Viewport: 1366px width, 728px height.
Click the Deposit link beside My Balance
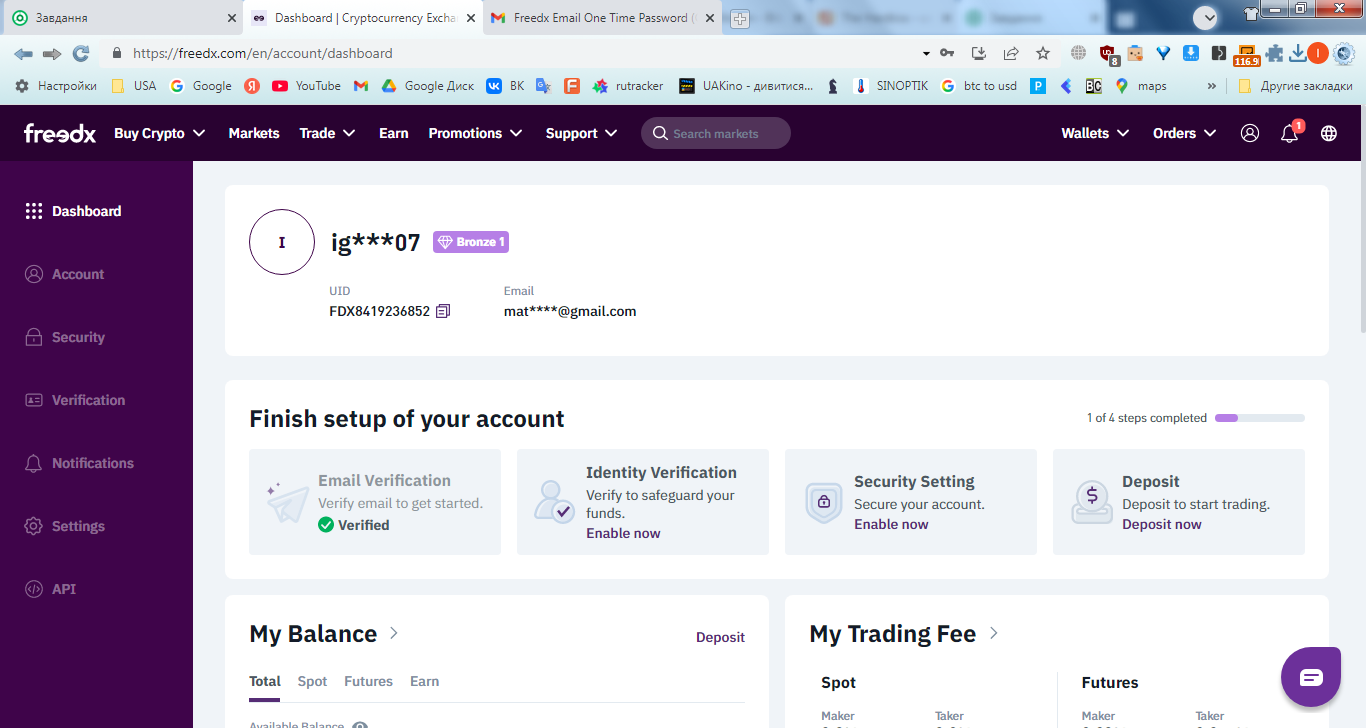coord(720,637)
